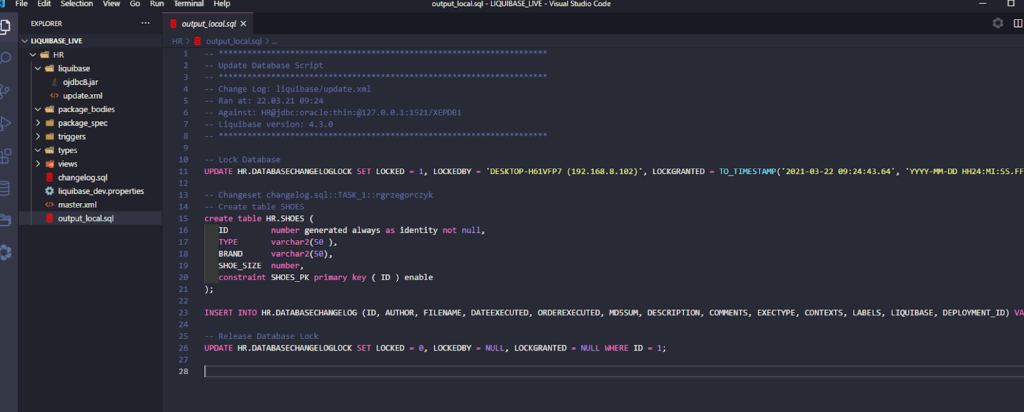
Task: Open the Terminal menu
Action: tap(187, 4)
